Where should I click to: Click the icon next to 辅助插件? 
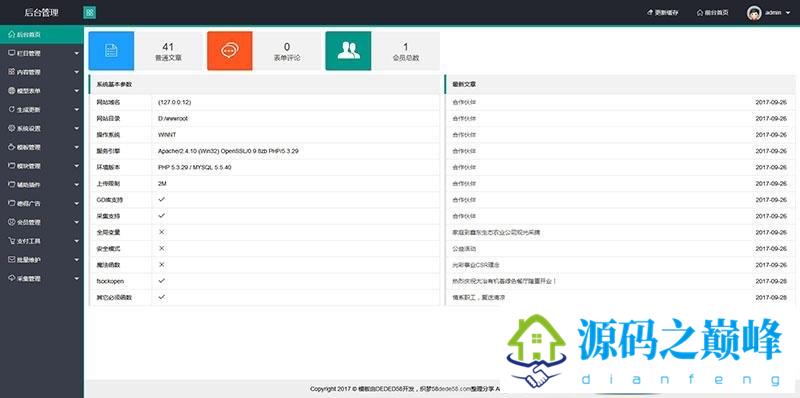point(12,184)
